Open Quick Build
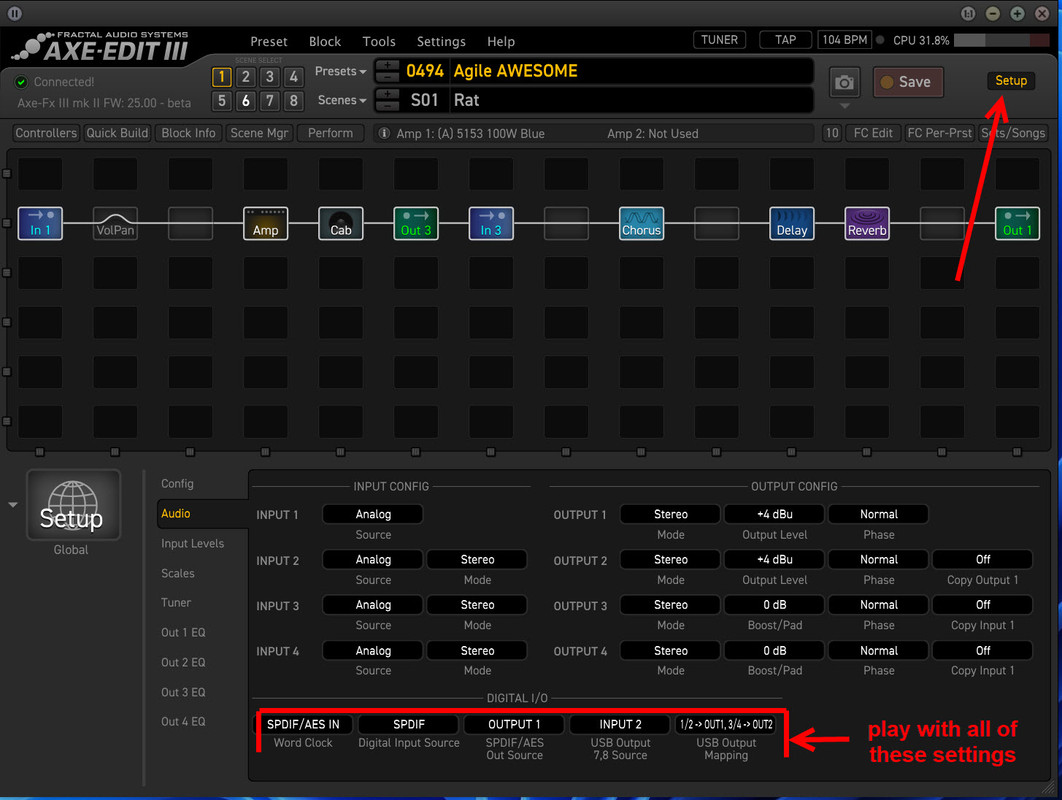The image size is (1062, 800). [x=116, y=133]
